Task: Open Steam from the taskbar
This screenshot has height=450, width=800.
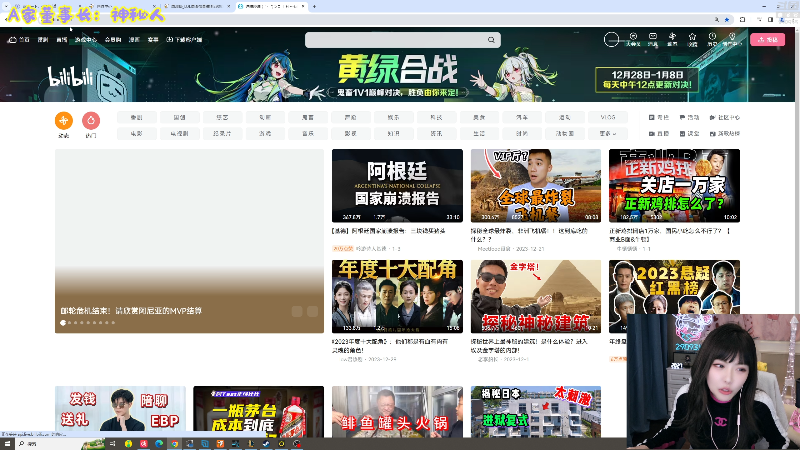Action: (x=266, y=444)
